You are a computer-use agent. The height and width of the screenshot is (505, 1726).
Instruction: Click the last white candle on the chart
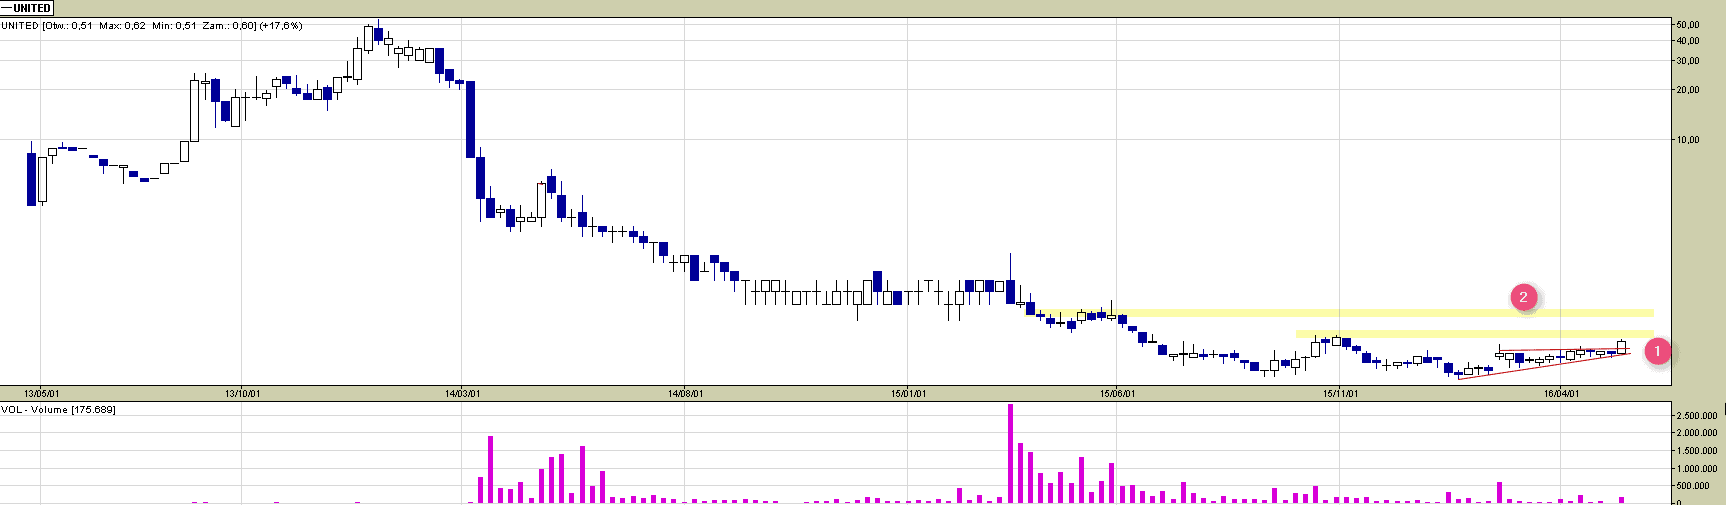(x=1621, y=346)
